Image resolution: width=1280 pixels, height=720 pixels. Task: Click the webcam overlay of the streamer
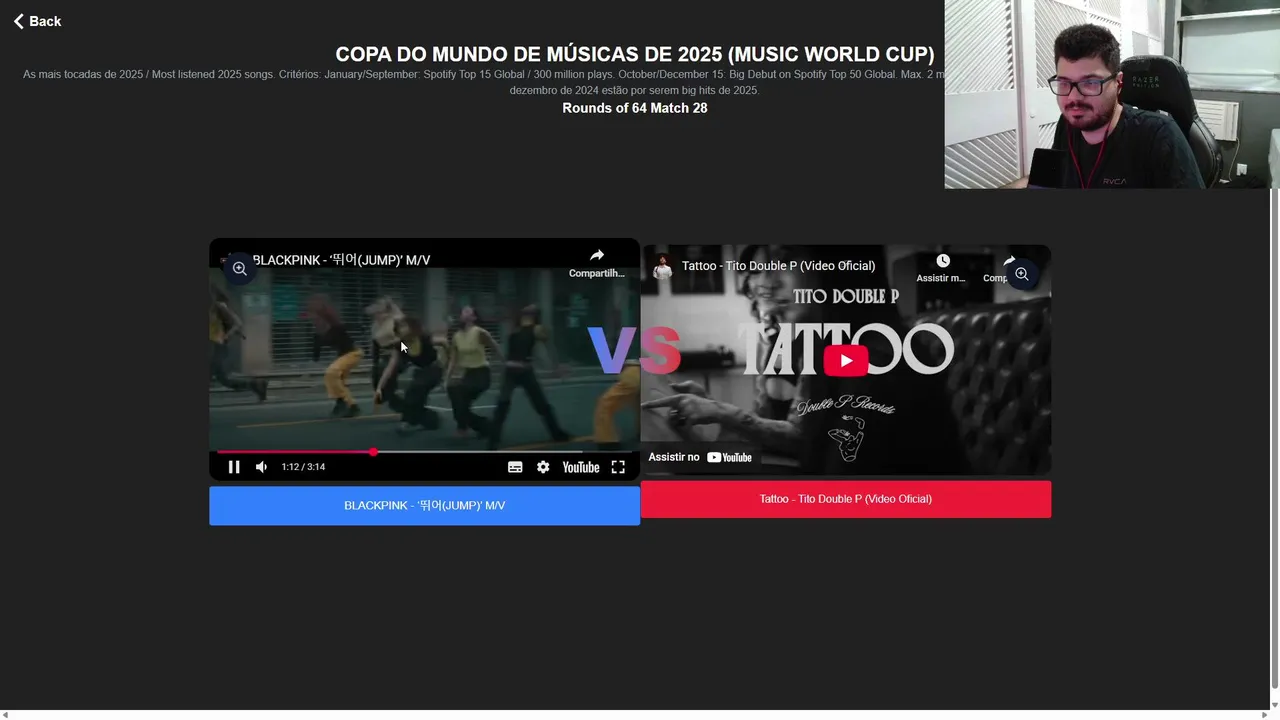point(1112,94)
